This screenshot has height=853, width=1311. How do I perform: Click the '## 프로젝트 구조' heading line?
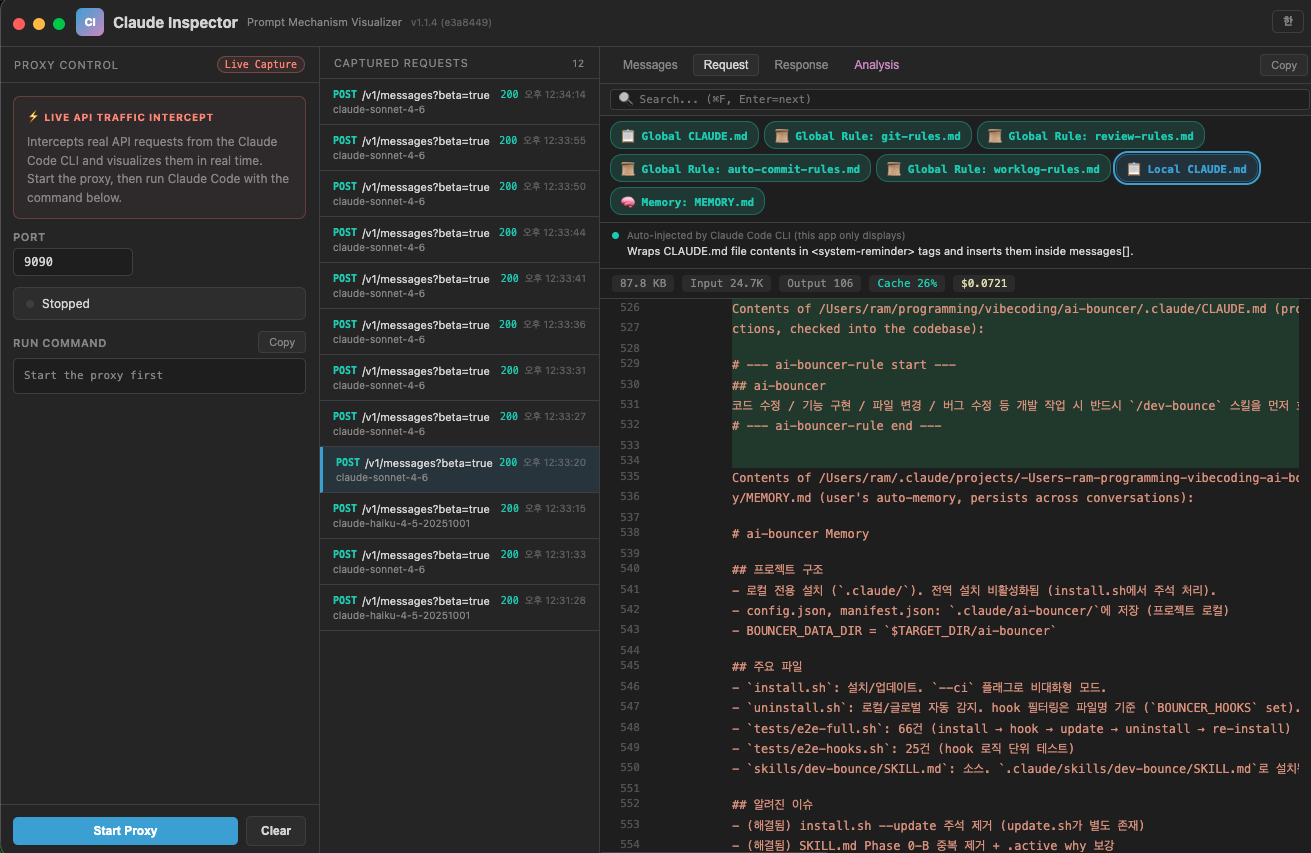(778, 570)
